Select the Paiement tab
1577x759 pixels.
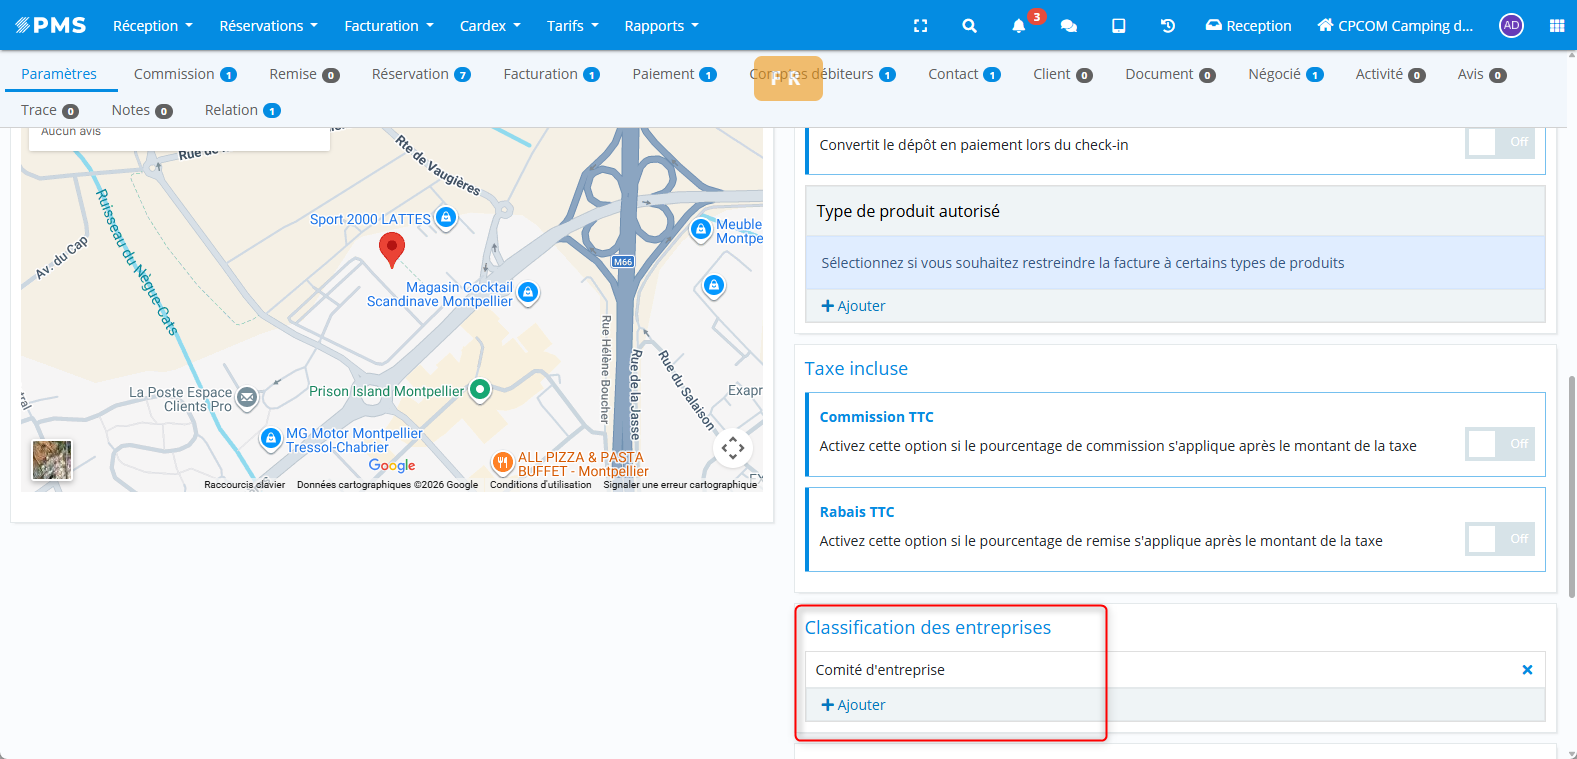[x=673, y=74]
